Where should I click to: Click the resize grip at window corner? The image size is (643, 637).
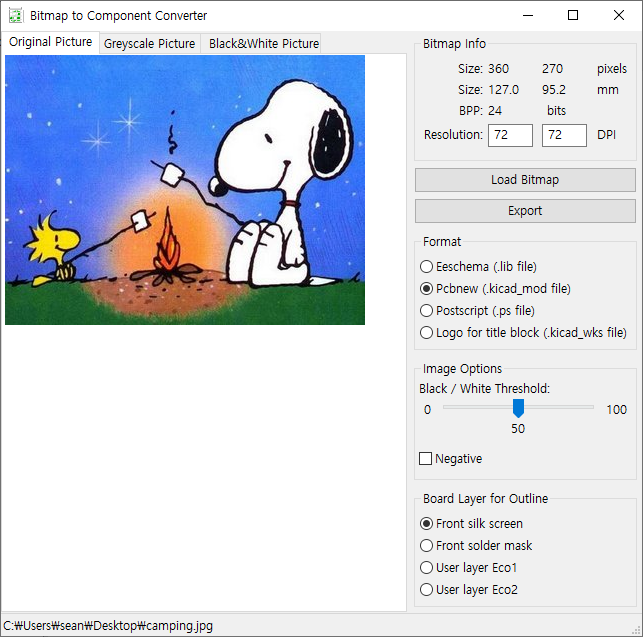point(637,631)
